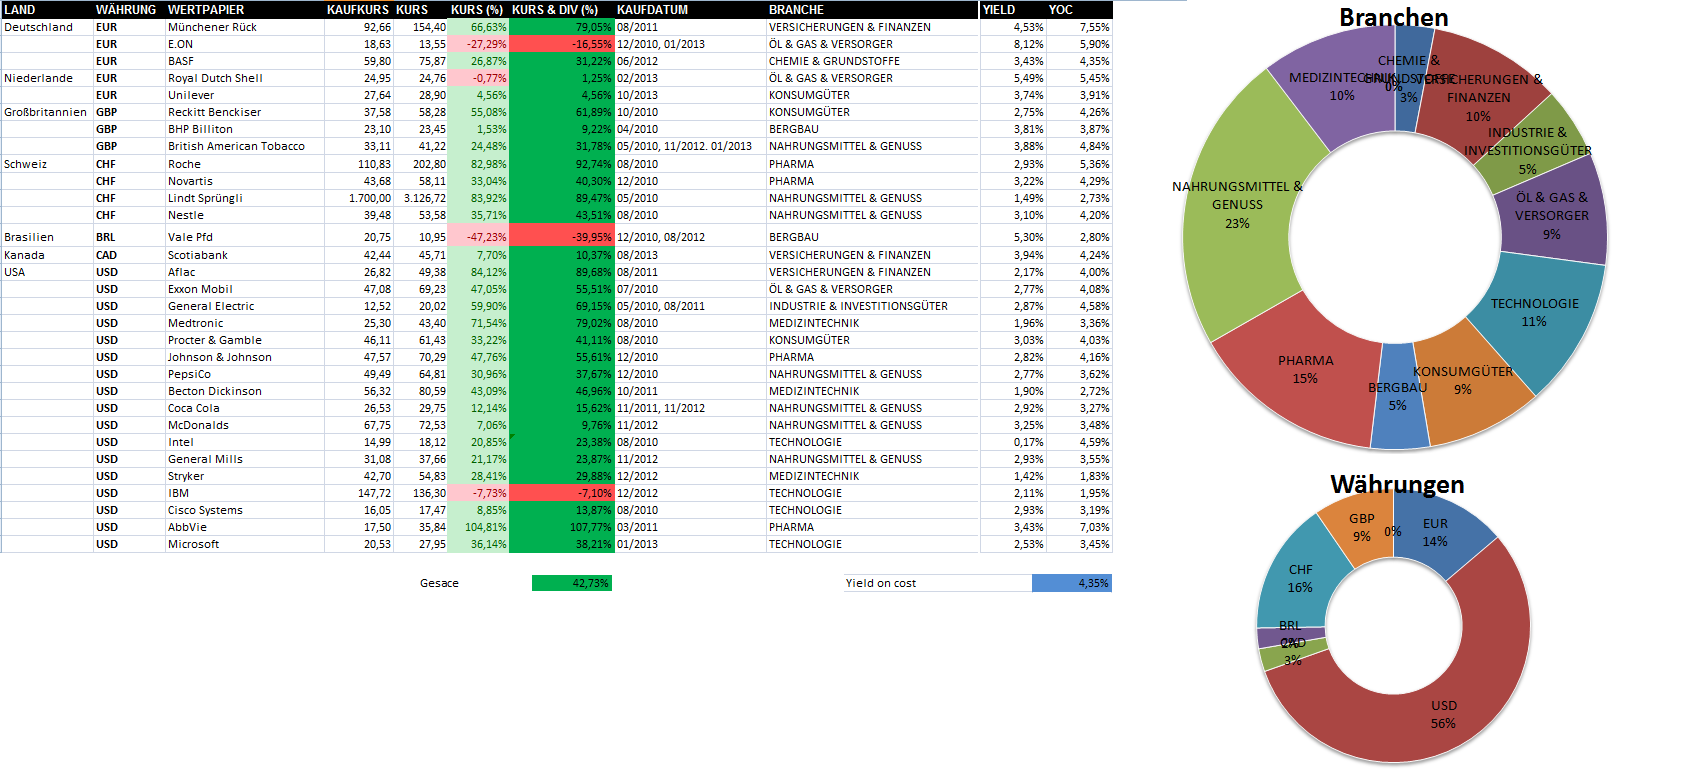Select the General Electric cell

coord(245,306)
